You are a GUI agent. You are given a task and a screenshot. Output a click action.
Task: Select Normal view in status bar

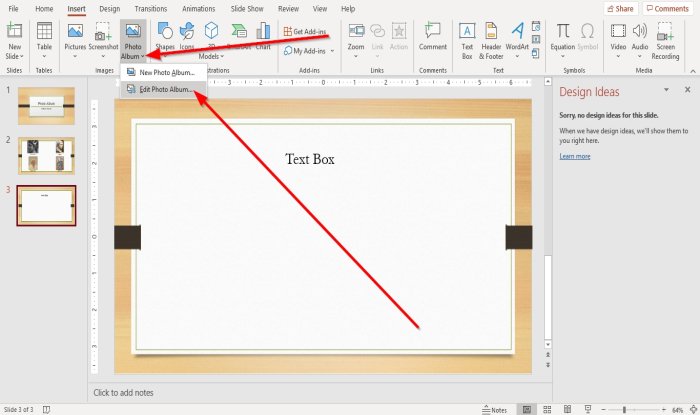527,409
